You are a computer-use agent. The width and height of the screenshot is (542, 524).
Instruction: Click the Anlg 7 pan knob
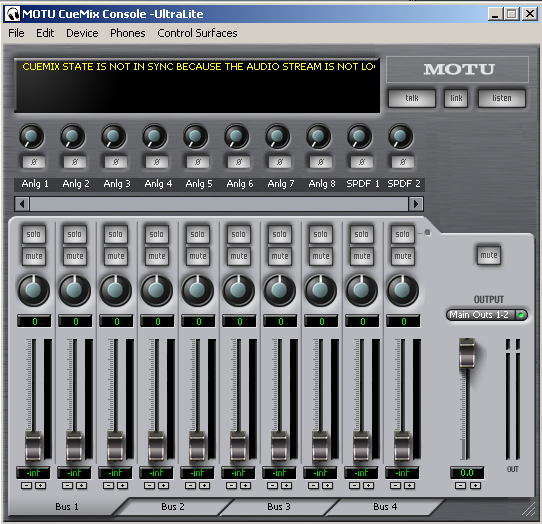pos(280,290)
